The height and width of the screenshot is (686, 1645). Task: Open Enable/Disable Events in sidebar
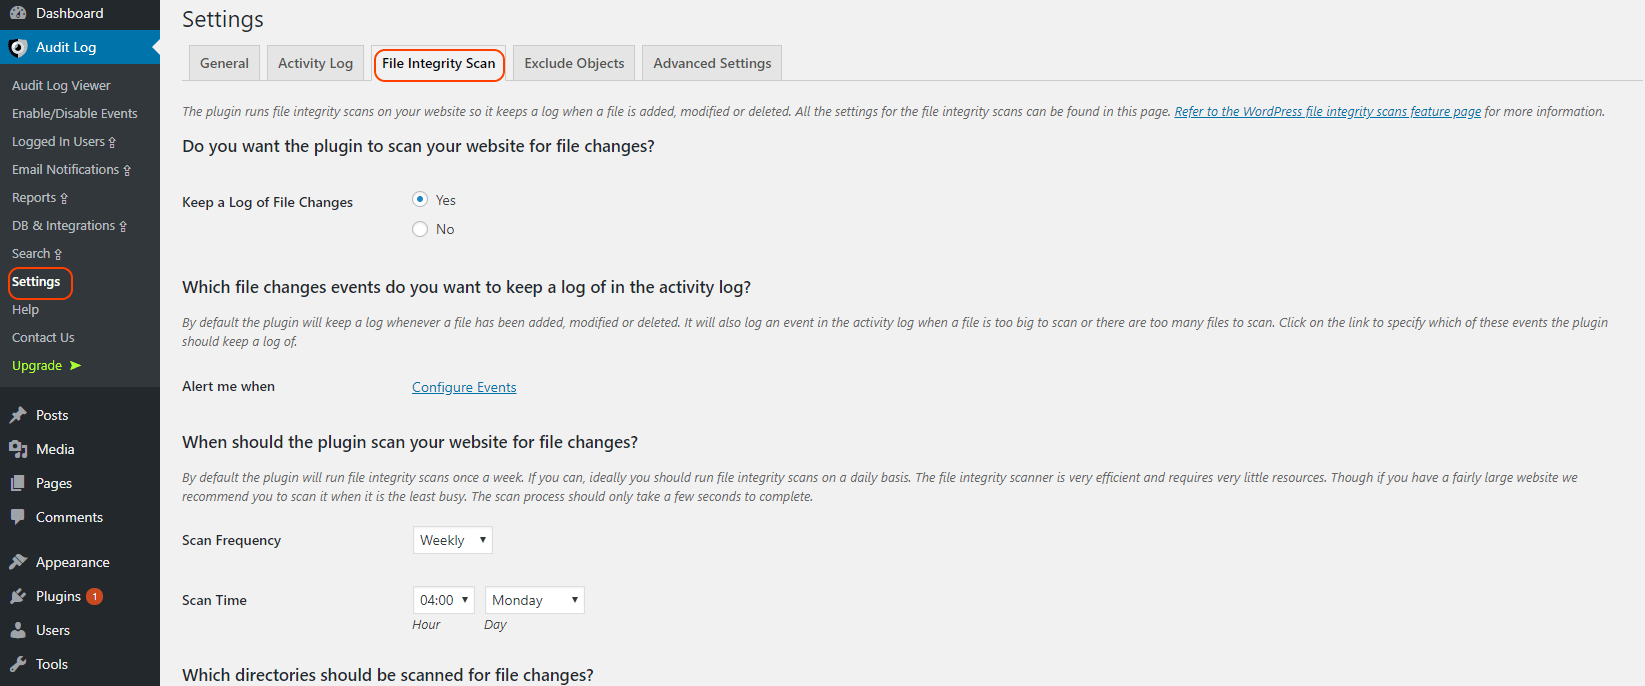tap(75, 114)
